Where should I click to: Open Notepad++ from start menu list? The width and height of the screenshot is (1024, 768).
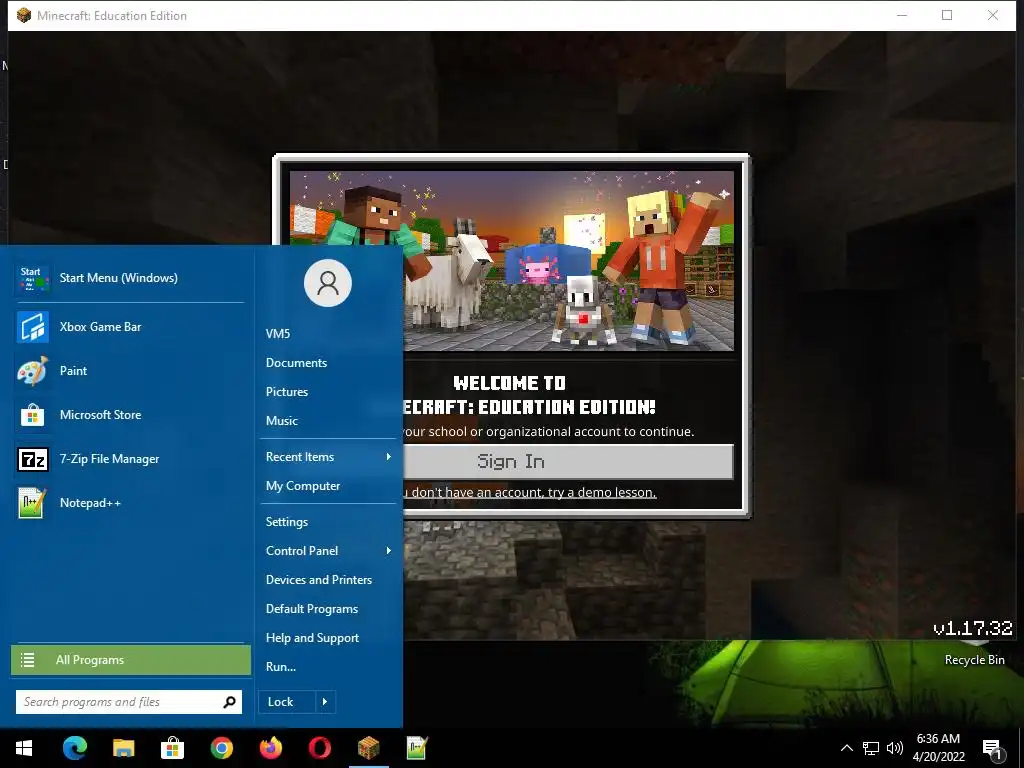129,503
